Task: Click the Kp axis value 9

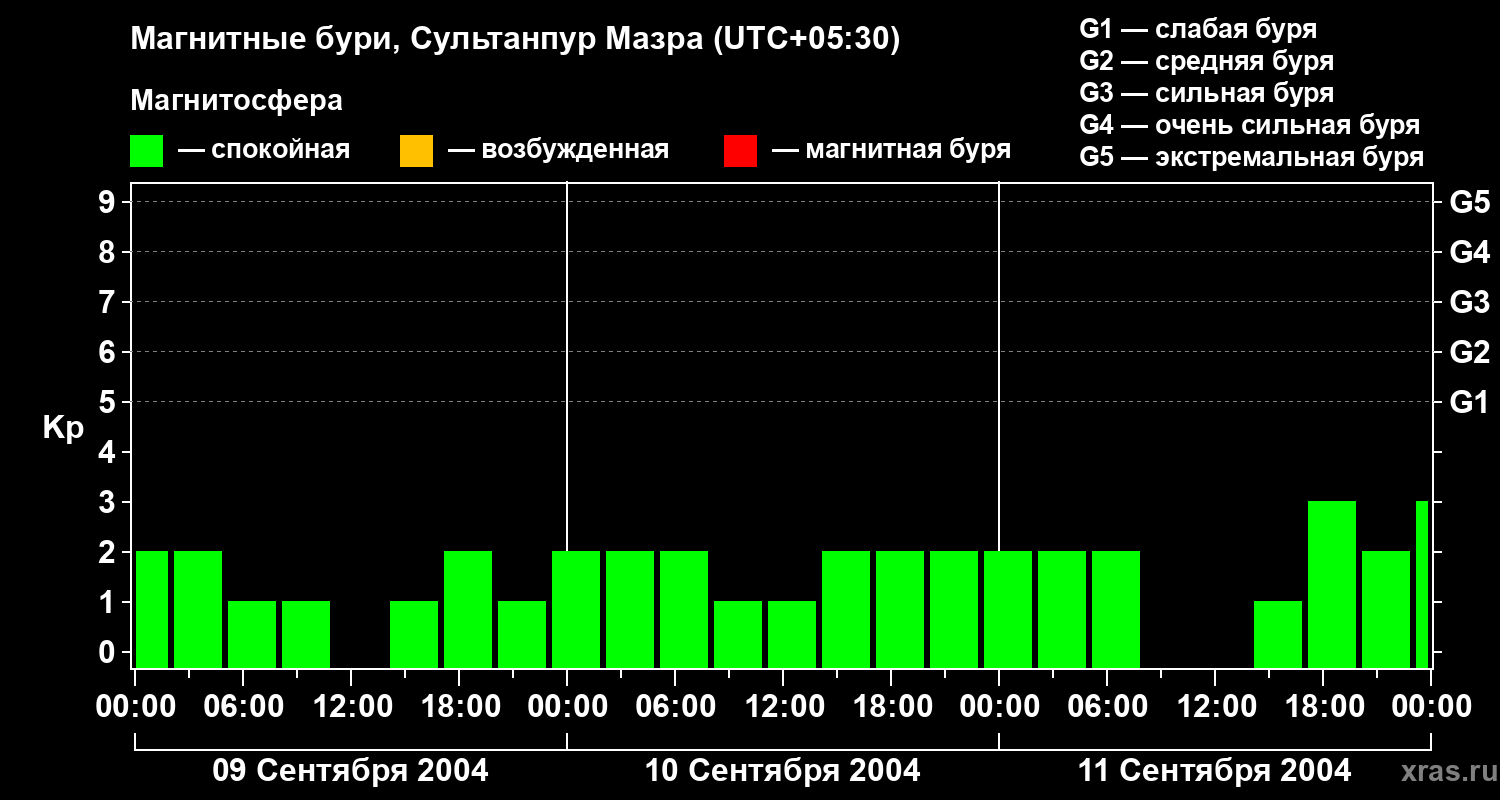Action: (x=109, y=202)
